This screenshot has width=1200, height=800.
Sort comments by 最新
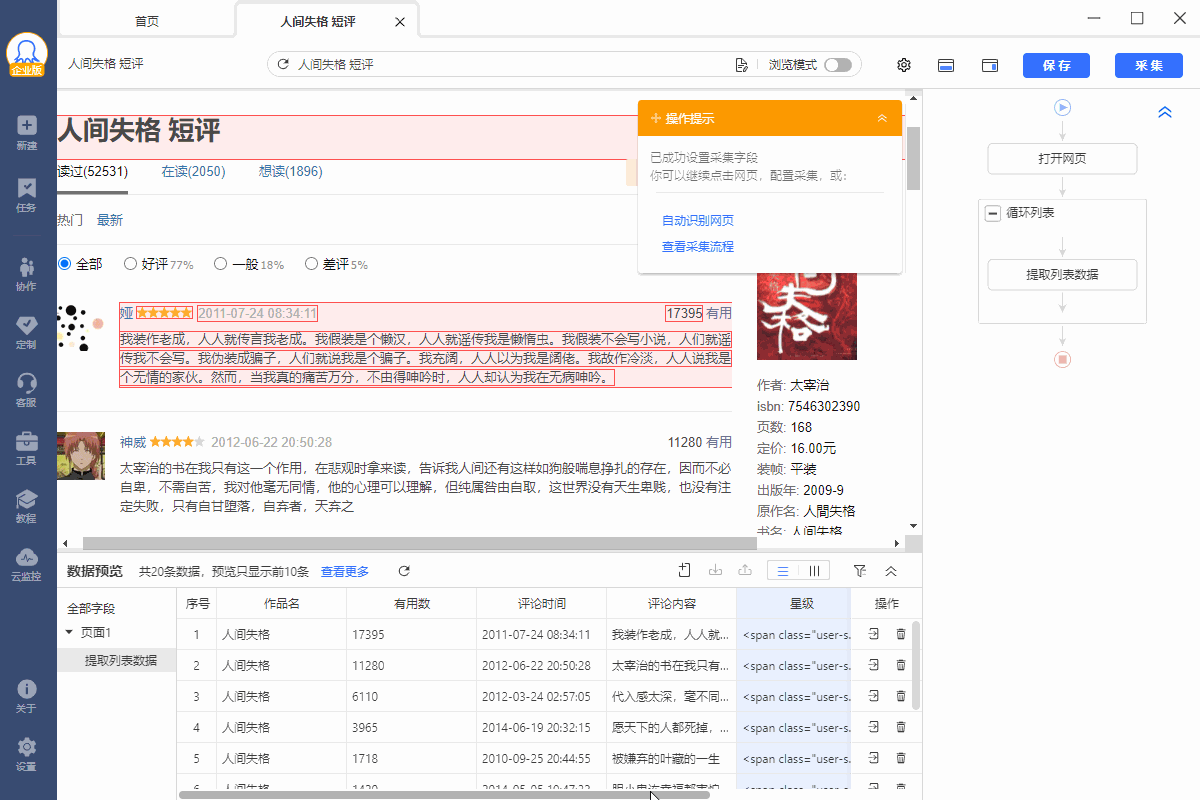[110, 220]
